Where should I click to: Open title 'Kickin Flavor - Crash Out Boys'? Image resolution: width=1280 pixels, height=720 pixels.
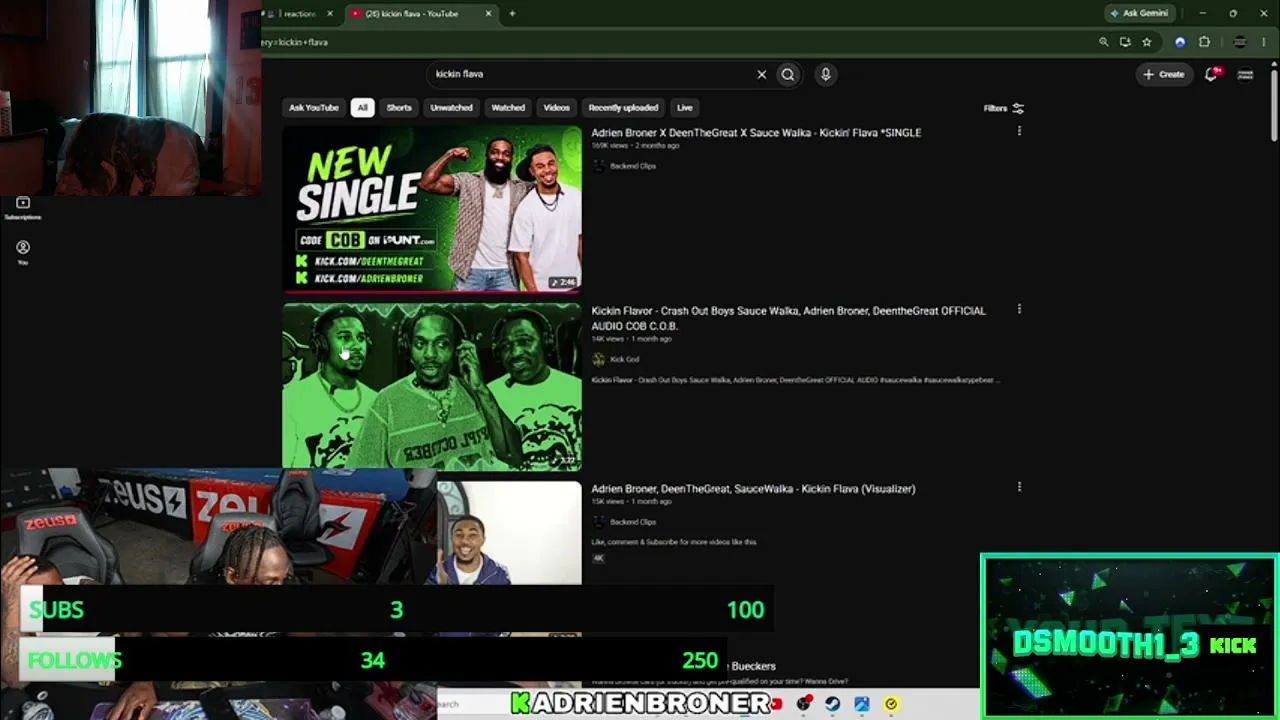tap(788, 318)
